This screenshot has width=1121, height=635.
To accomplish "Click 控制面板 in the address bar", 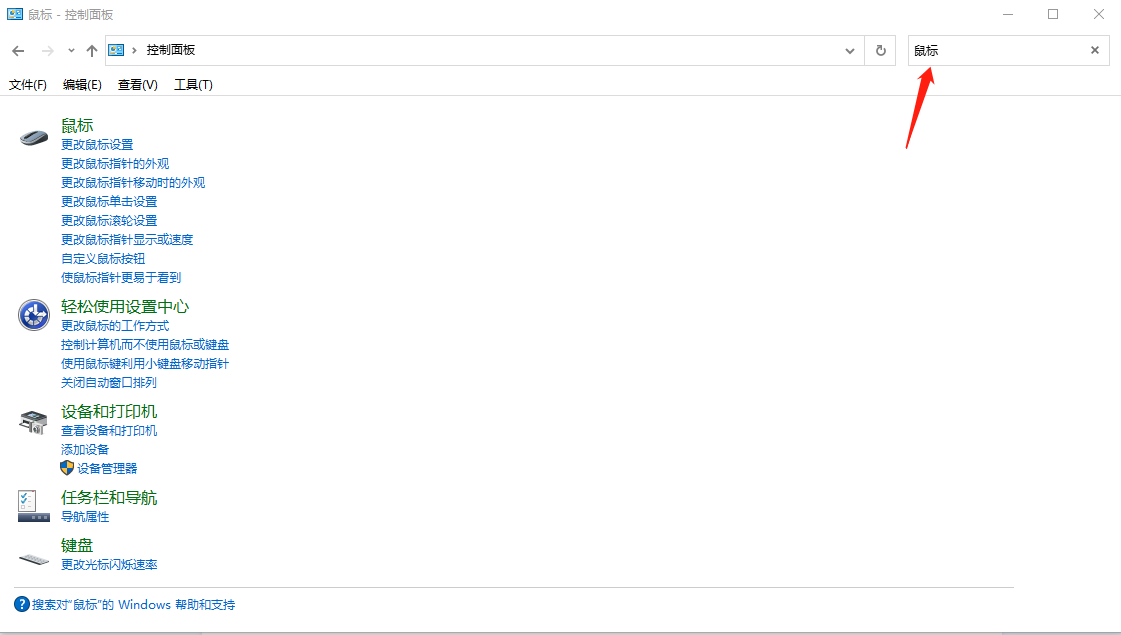I will point(171,49).
